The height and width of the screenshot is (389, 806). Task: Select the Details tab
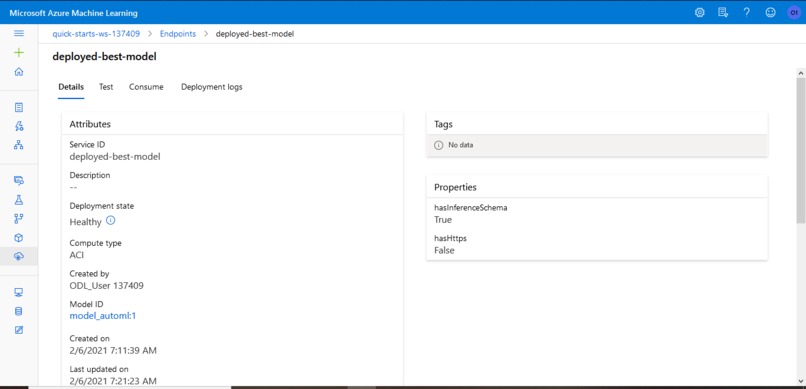tap(71, 87)
